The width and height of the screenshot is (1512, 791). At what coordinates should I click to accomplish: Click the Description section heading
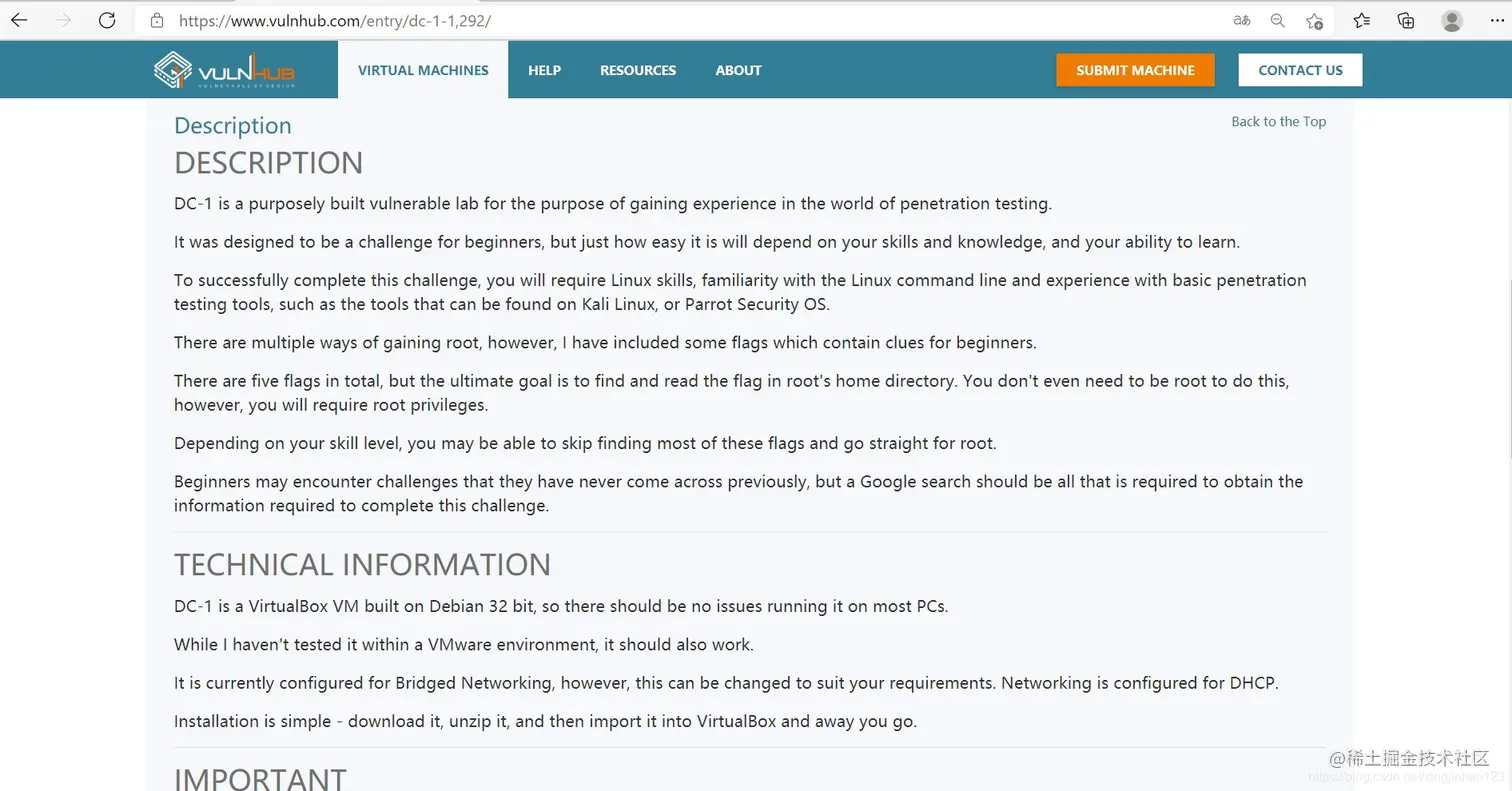tap(233, 126)
